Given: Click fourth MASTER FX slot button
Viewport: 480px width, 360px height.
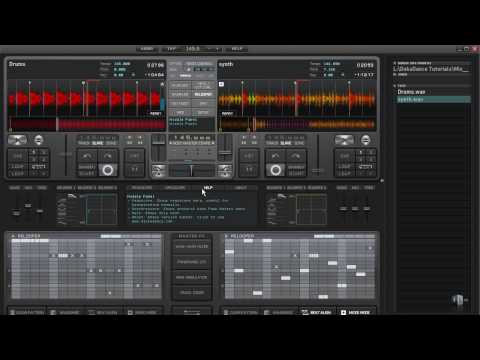Looking at the screenshot, I should click(x=192, y=293).
